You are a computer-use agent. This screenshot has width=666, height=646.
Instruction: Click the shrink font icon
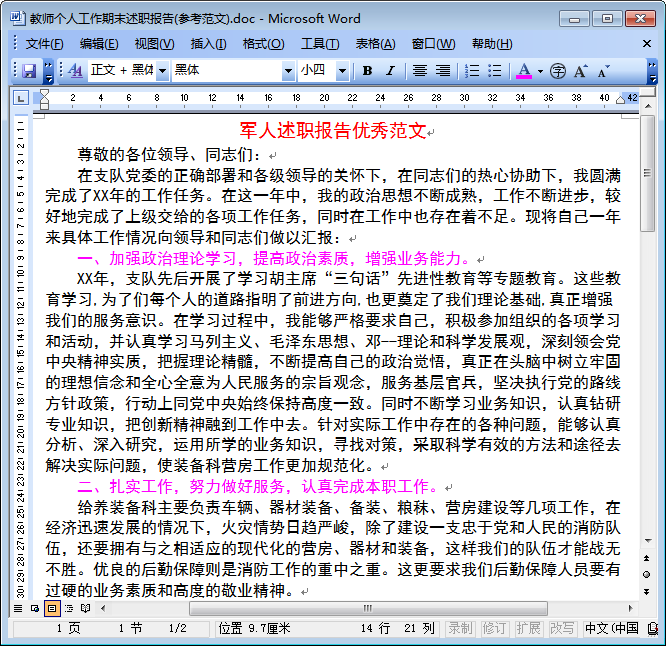[604, 71]
